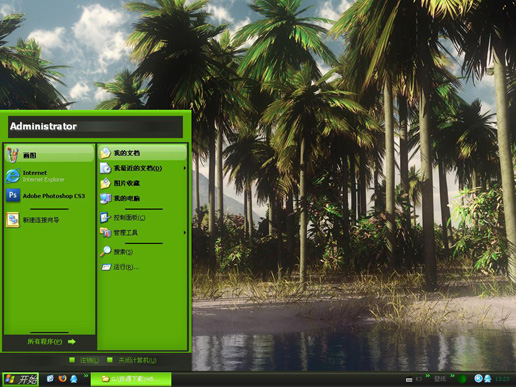The image size is (516, 387).
Task: Open the Search (搜索) item
Action: [x=142, y=251]
